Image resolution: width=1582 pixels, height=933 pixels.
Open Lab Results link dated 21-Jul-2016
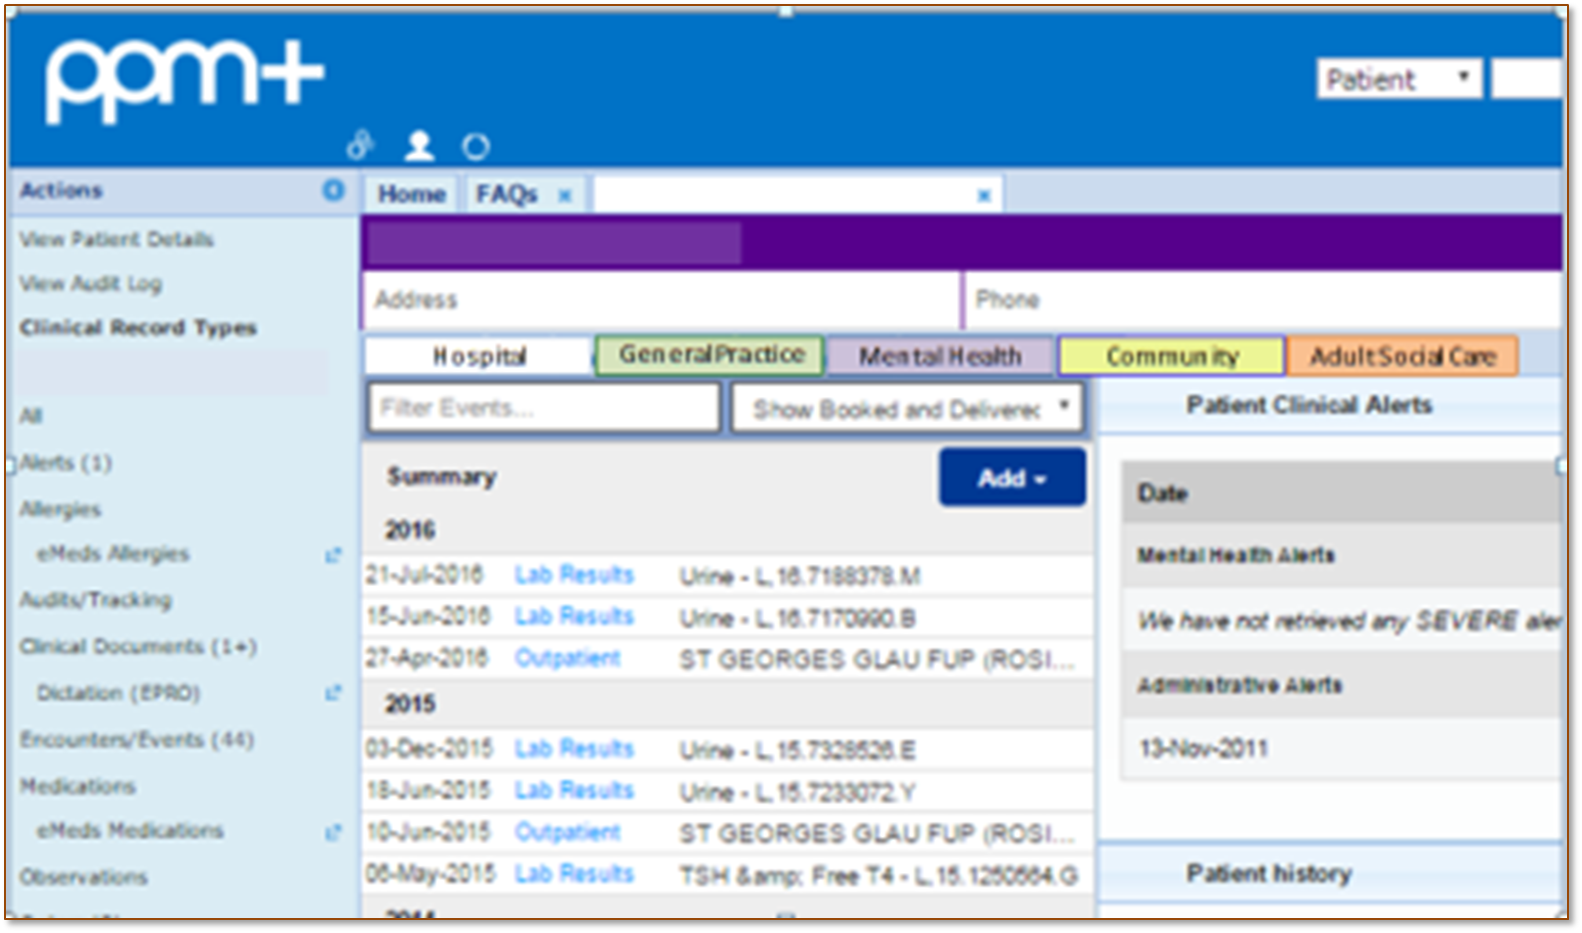tap(574, 575)
